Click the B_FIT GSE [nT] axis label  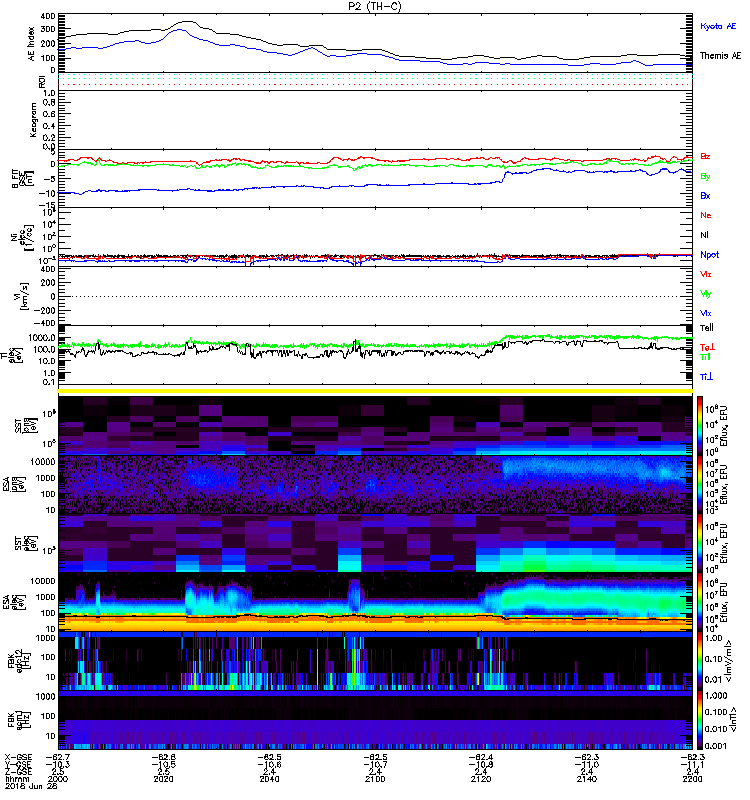(x=22, y=179)
